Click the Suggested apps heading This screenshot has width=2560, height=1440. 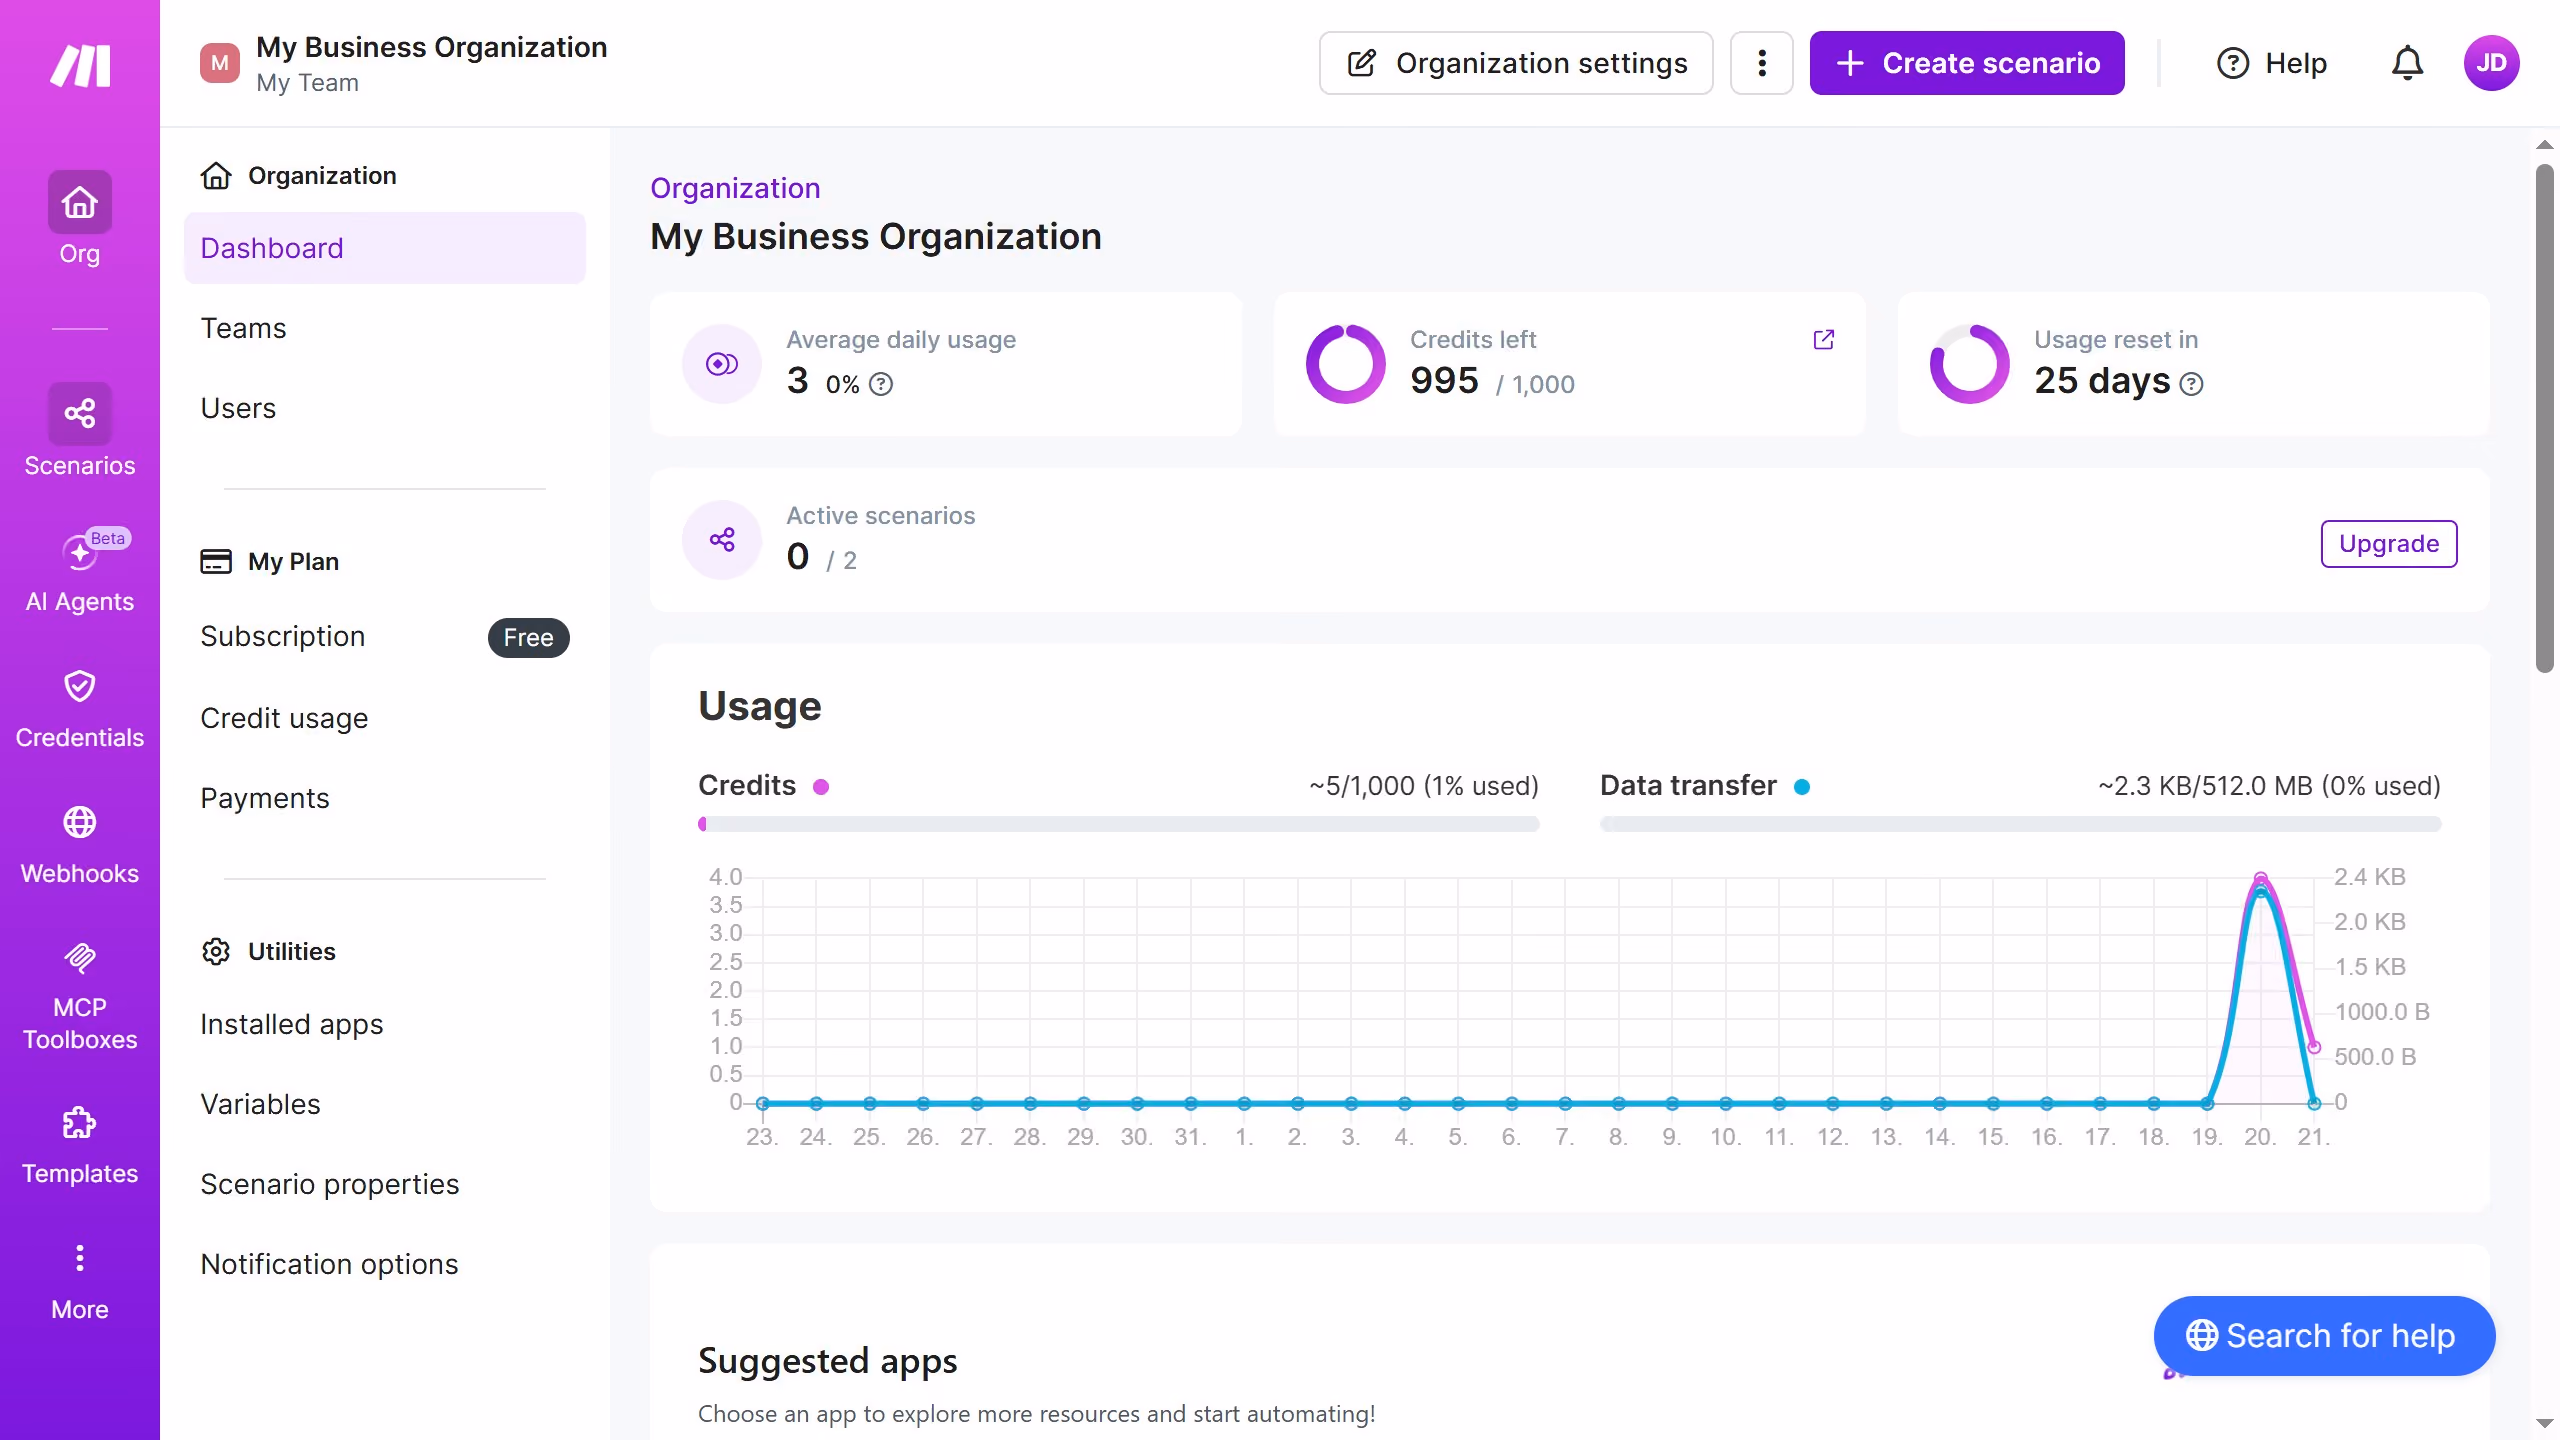click(x=828, y=1361)
